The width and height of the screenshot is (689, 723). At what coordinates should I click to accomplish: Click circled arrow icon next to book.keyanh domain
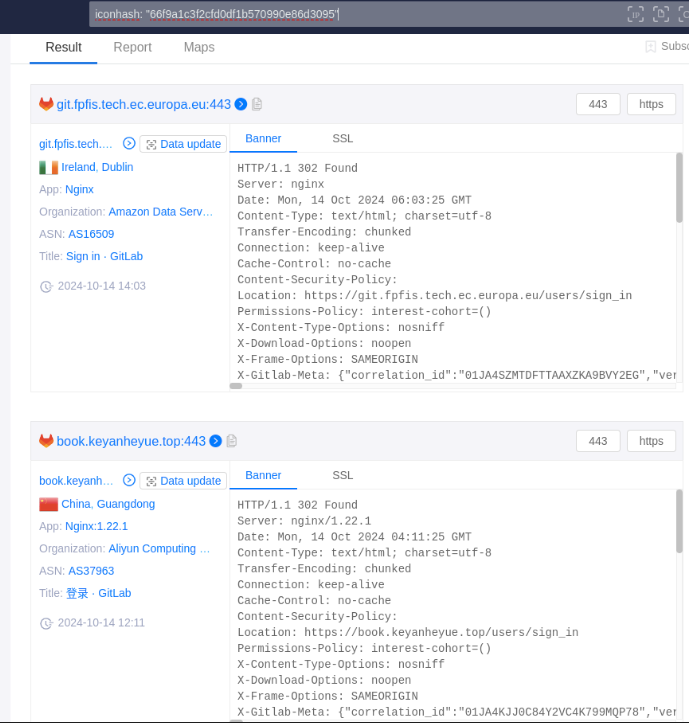coord(129,481)
